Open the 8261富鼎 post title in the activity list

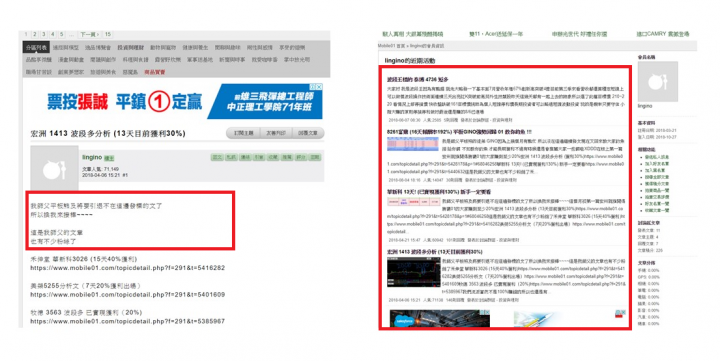pos(459,132)
